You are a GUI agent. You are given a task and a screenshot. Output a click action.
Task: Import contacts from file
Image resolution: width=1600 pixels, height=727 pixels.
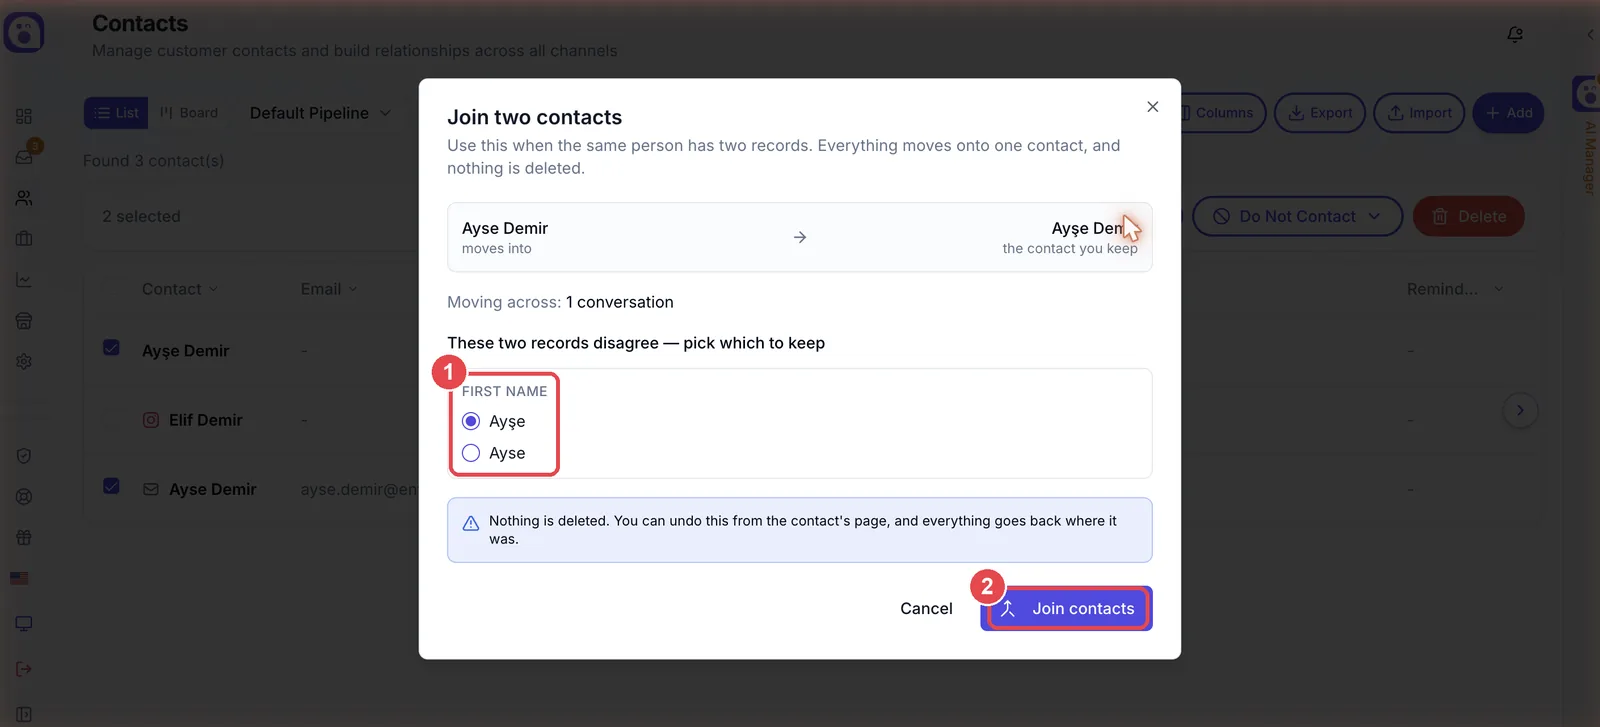(1419, 113)
